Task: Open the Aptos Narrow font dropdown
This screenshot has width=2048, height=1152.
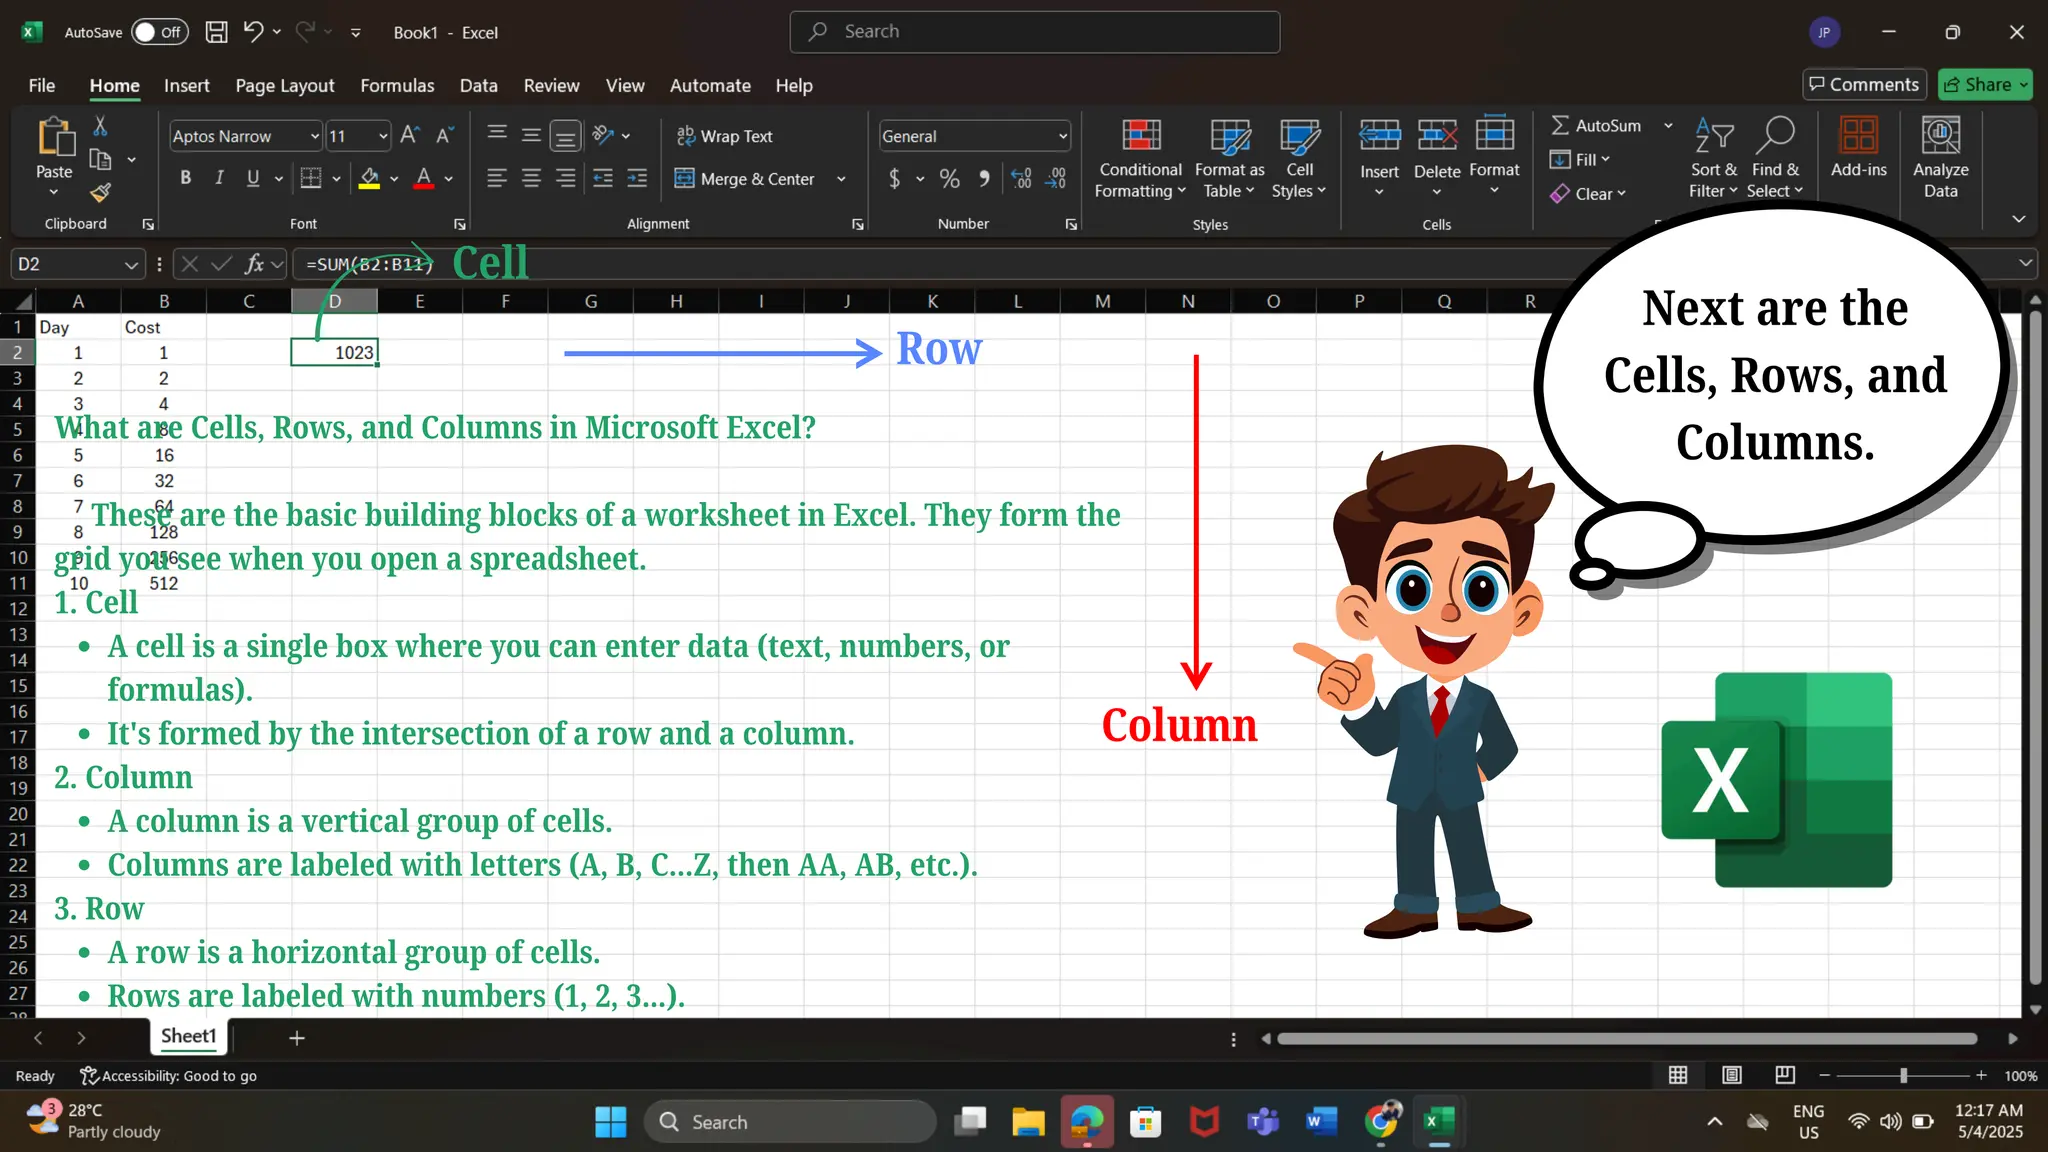Action: pos(314,136)
